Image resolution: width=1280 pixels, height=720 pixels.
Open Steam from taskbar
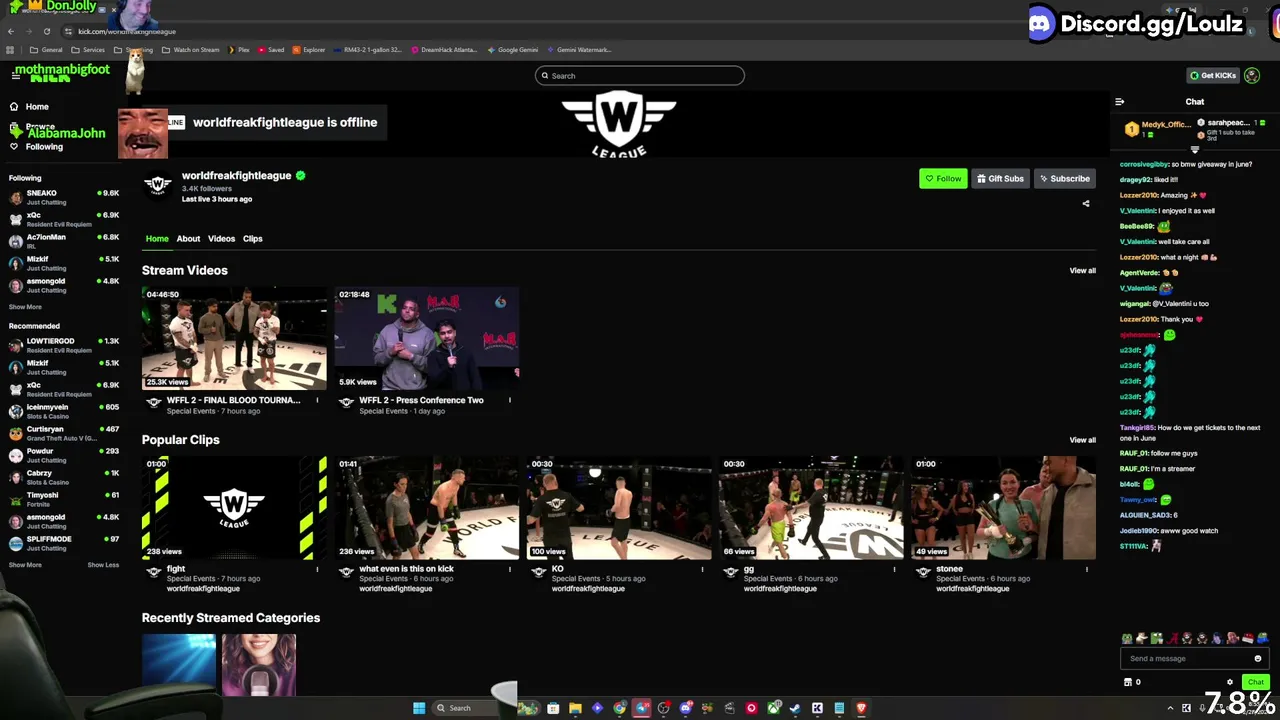[x=795, y=708]
